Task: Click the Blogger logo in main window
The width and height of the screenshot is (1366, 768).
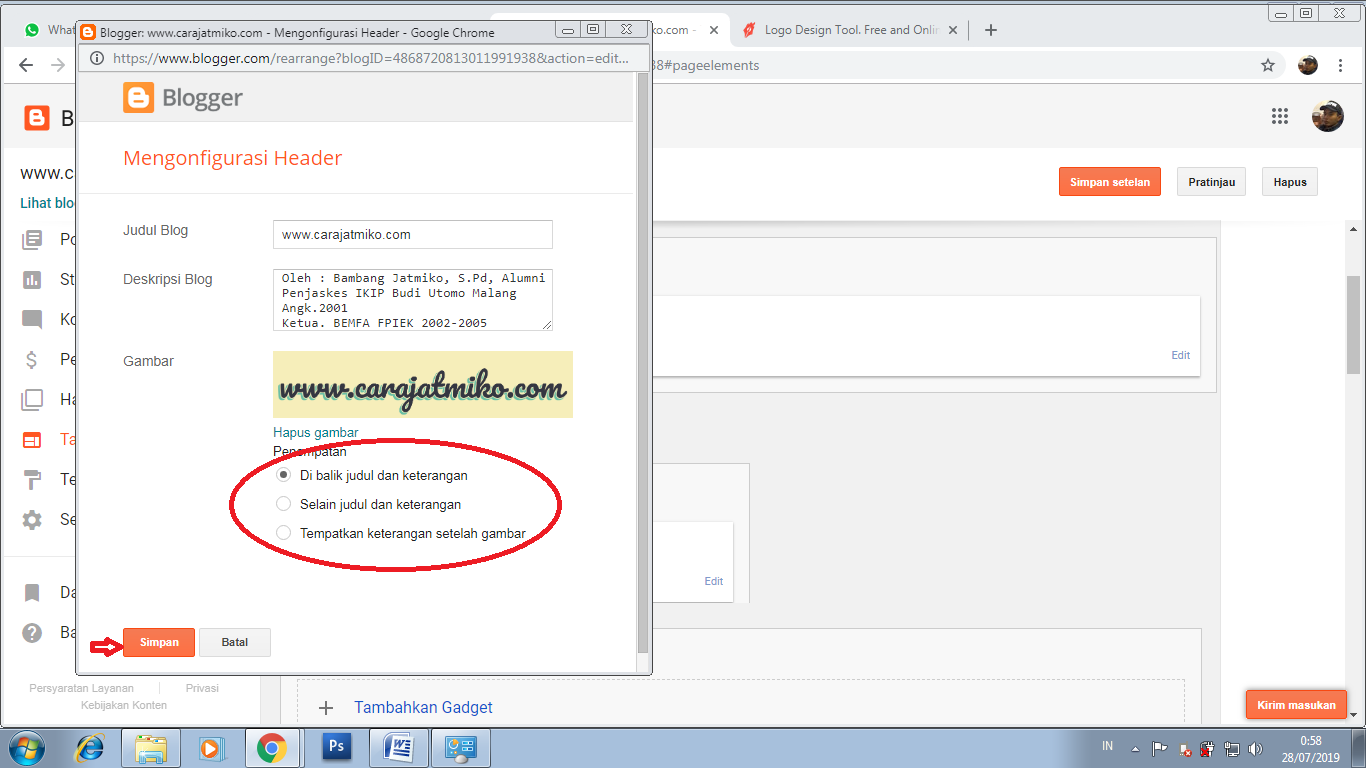Action: [x=37, y=118]
